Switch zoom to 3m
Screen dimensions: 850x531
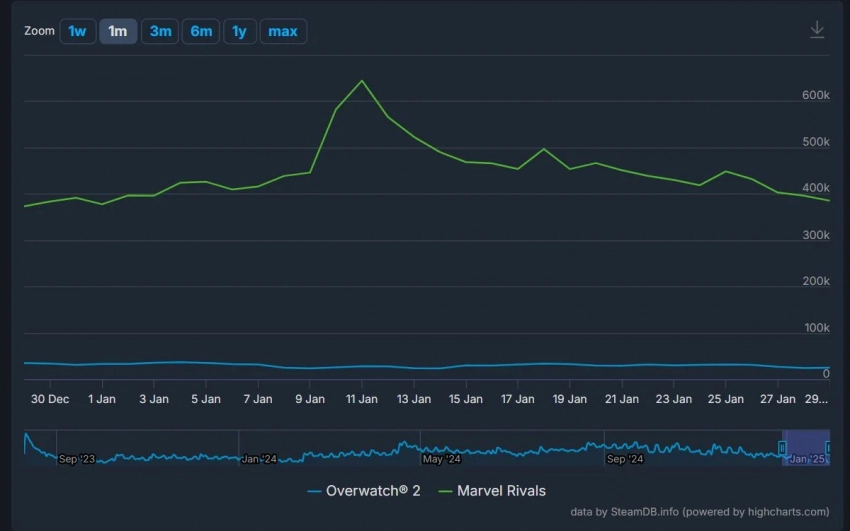coord(160,31)
